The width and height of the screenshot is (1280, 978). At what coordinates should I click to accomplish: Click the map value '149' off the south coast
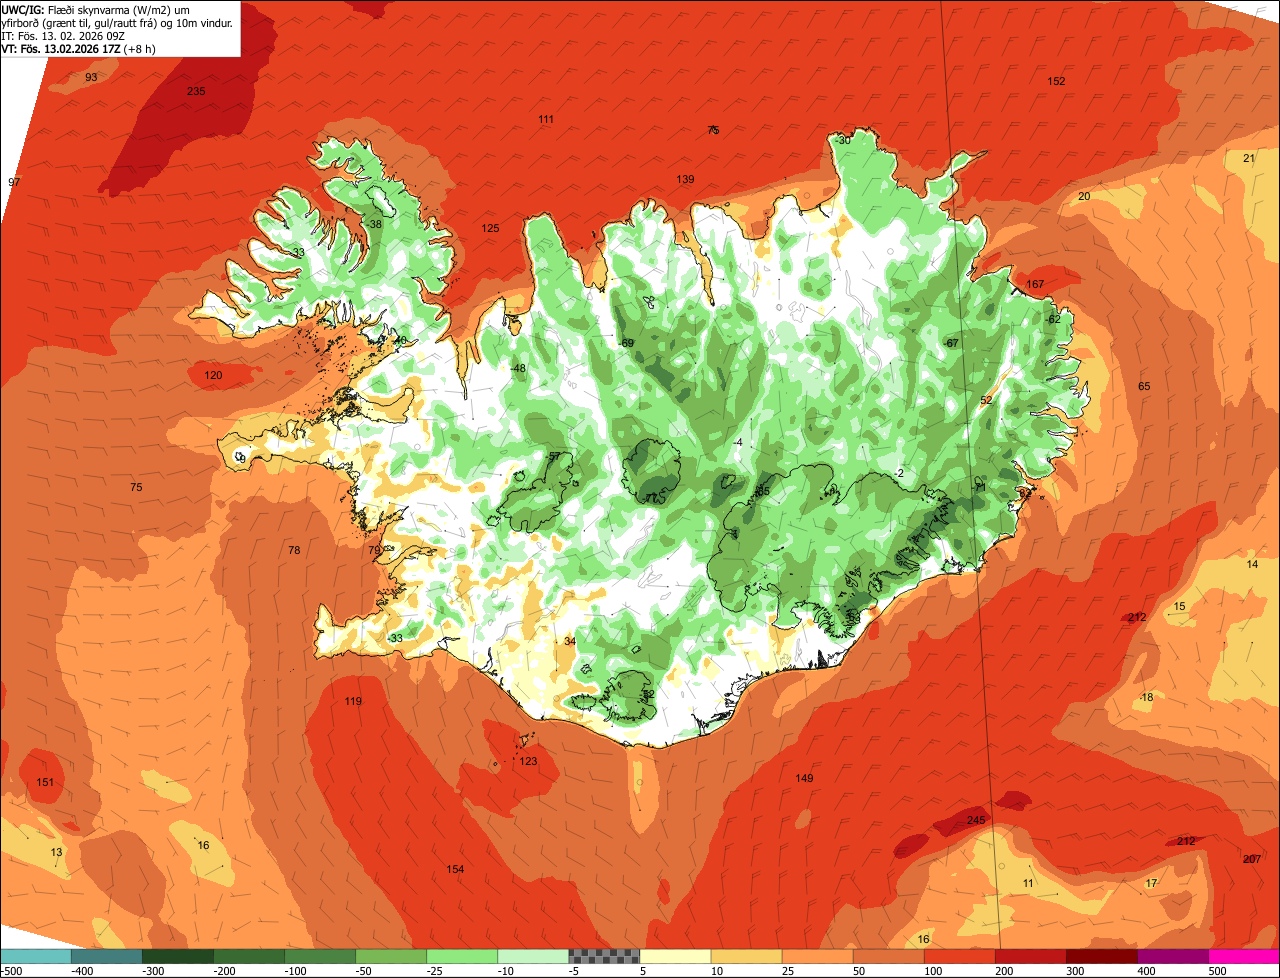(x=804, y=779)
